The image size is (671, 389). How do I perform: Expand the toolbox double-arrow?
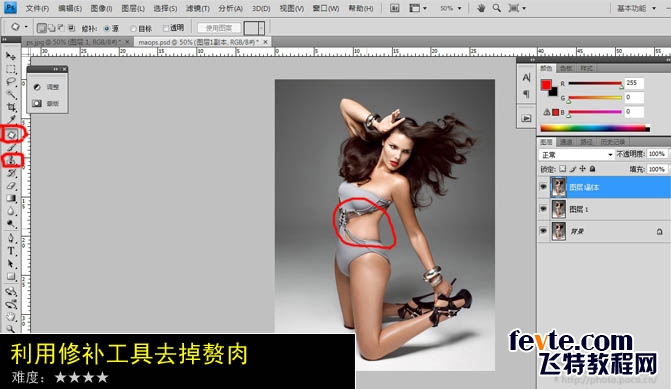(x=5, y=39)
